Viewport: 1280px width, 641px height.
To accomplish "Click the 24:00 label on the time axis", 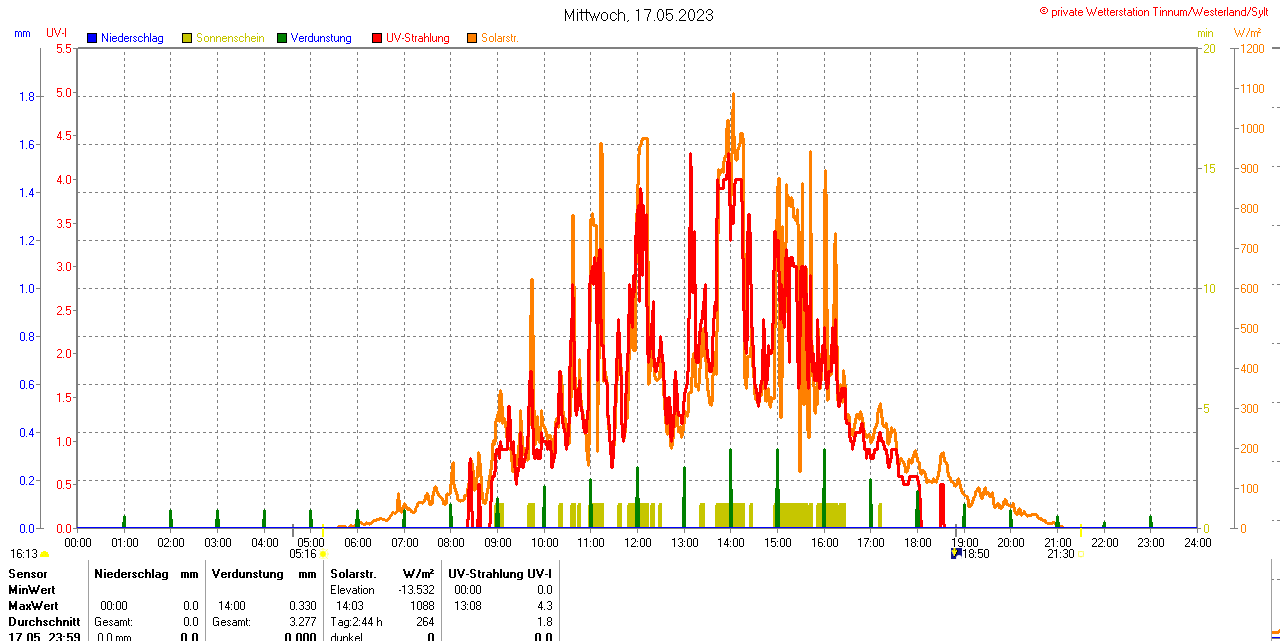I will coord(1197,542).
